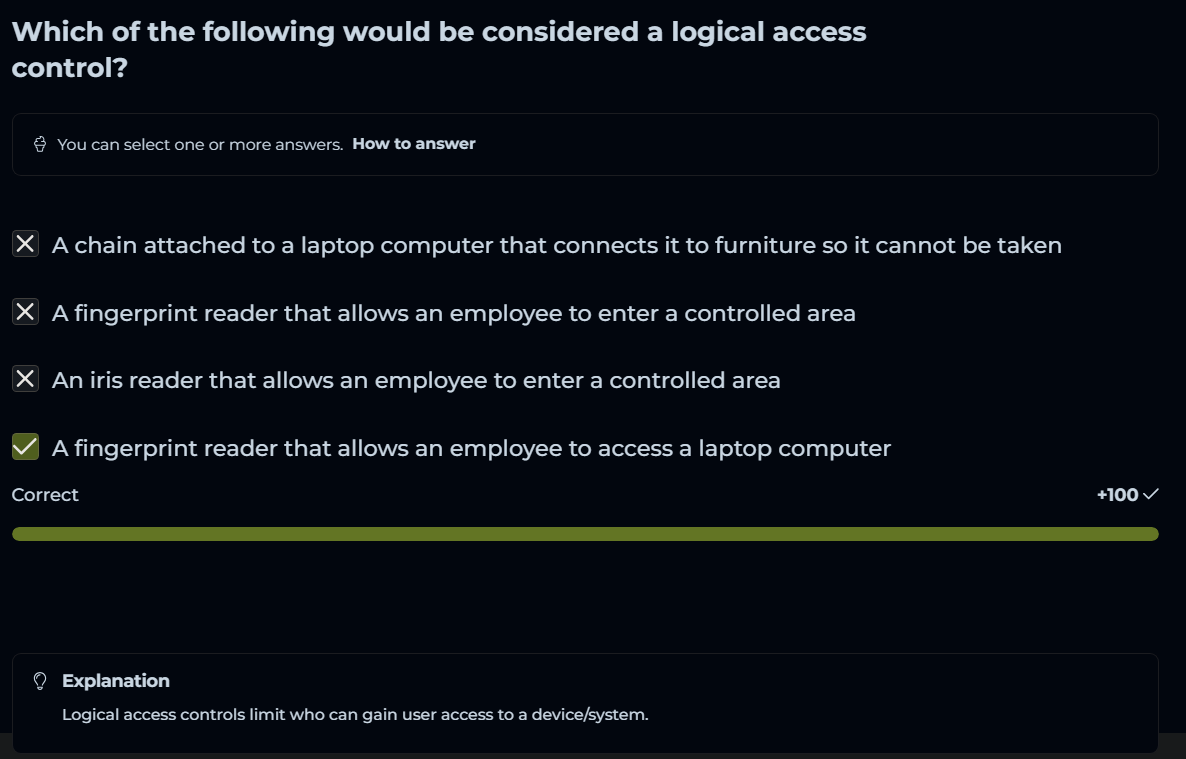Select the answer text about the laptop chain

pos(556,245)
